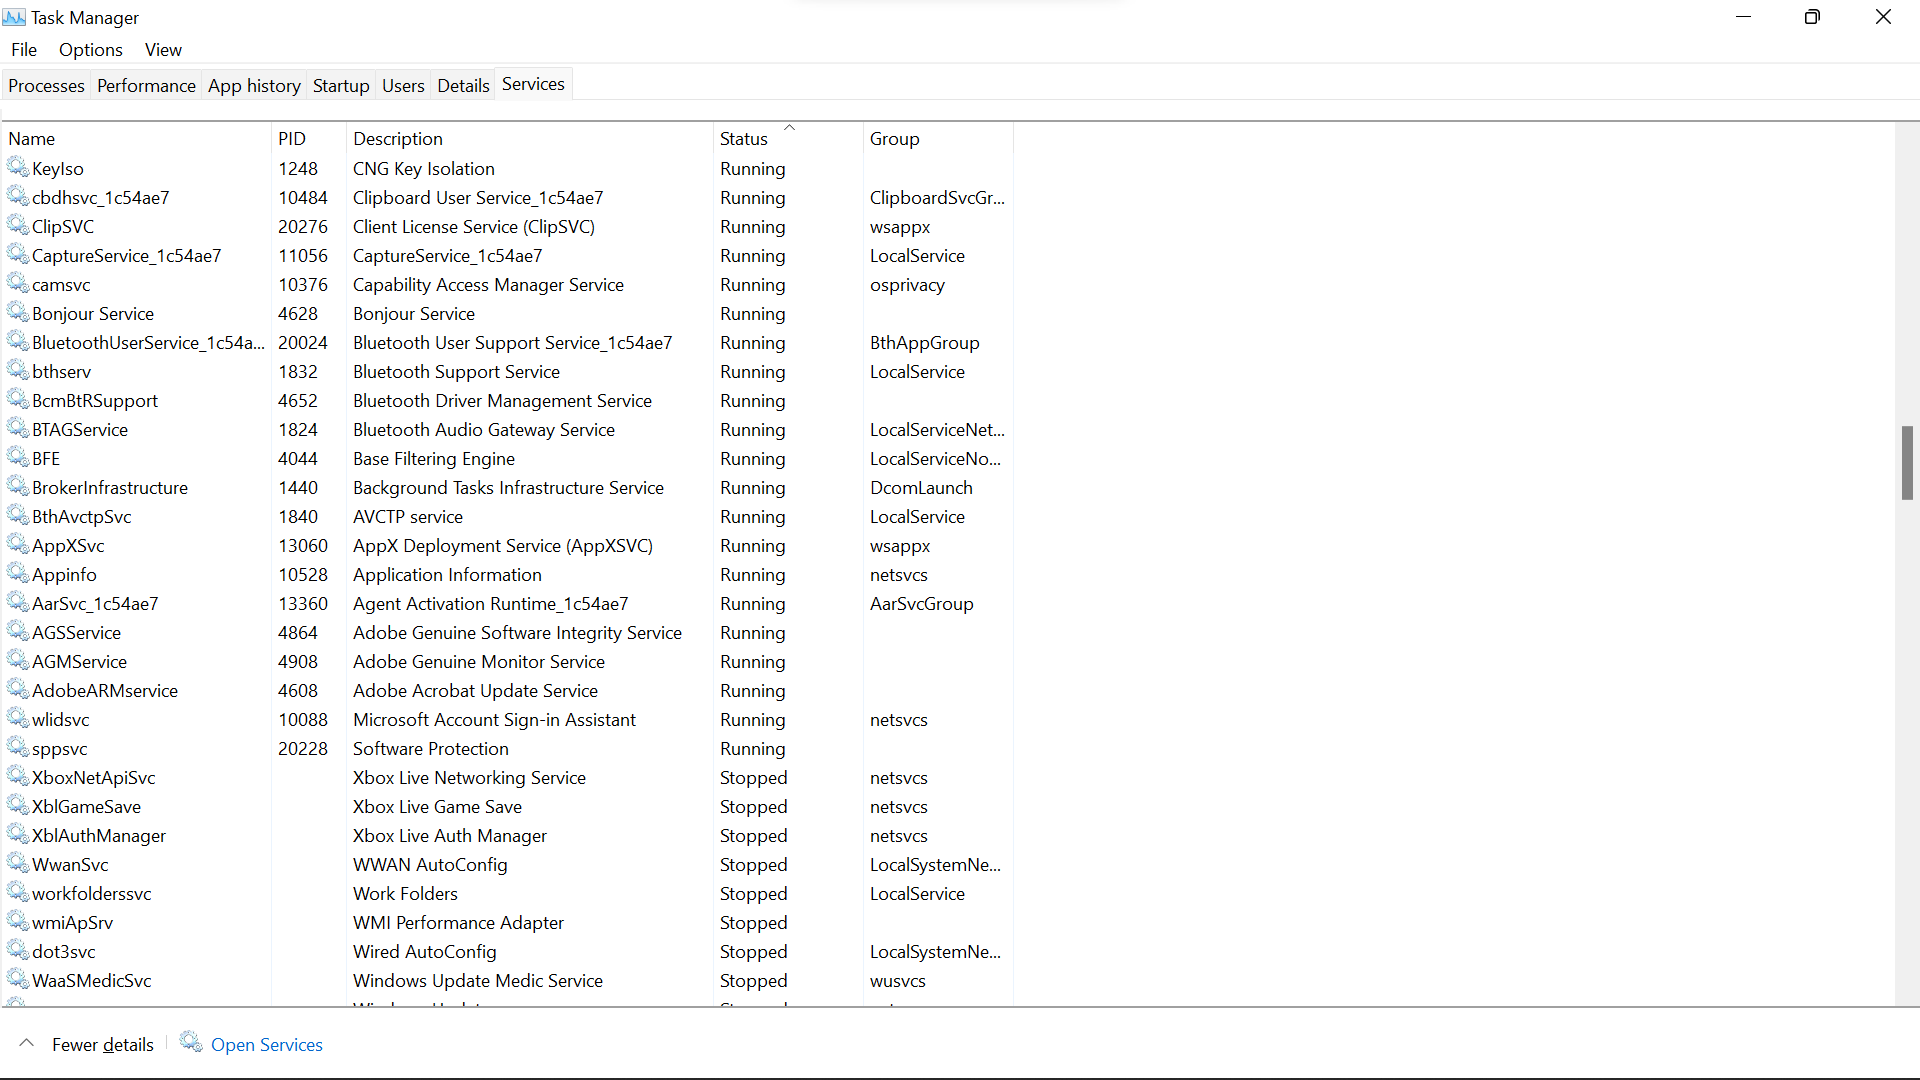Switch to the Startup tab

click(341, 86)
